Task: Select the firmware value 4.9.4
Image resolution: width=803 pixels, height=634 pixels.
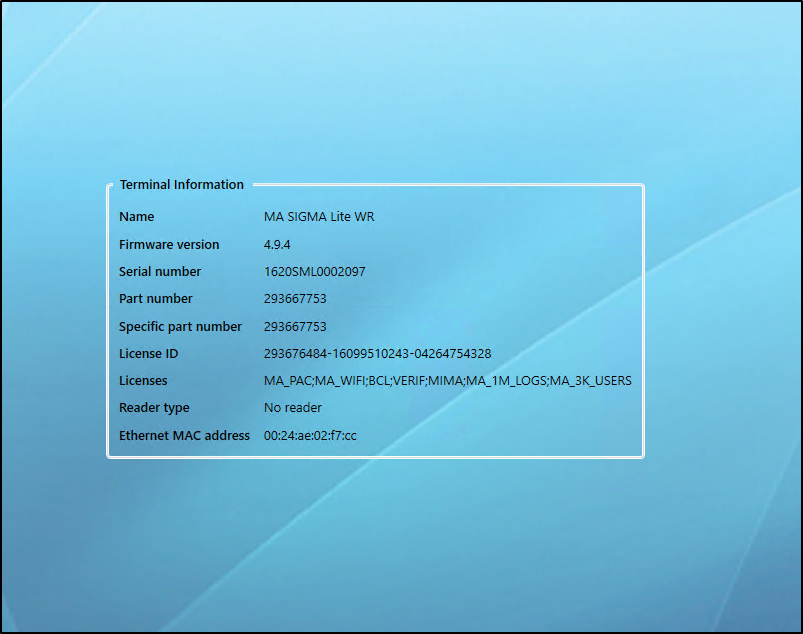Action: pos(277,245)
